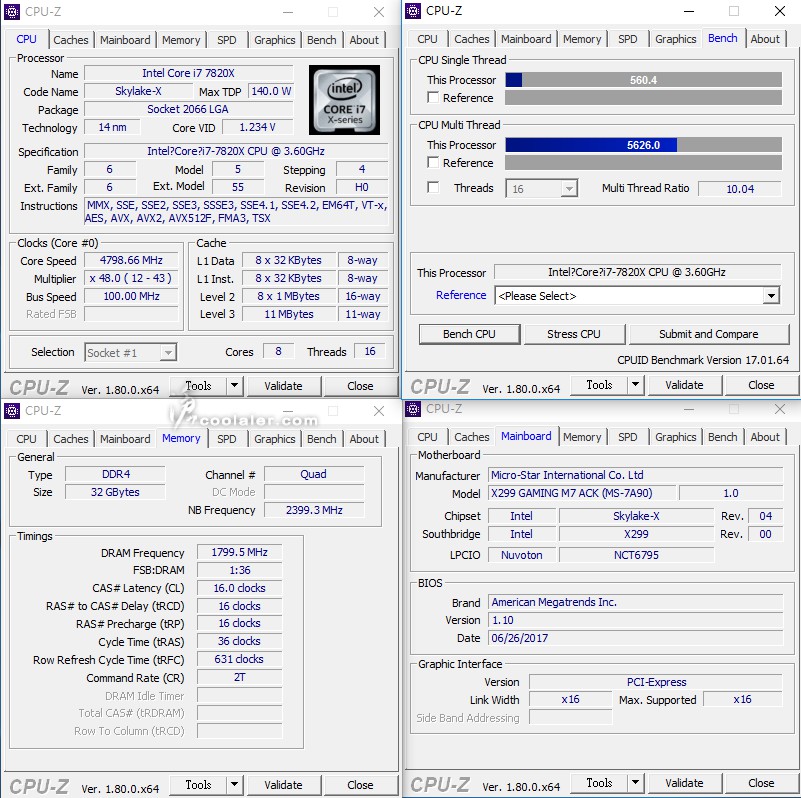801x798 pixels.
Task: Open the Memory tab in the Bench window
Action: [x=582, y=39]
